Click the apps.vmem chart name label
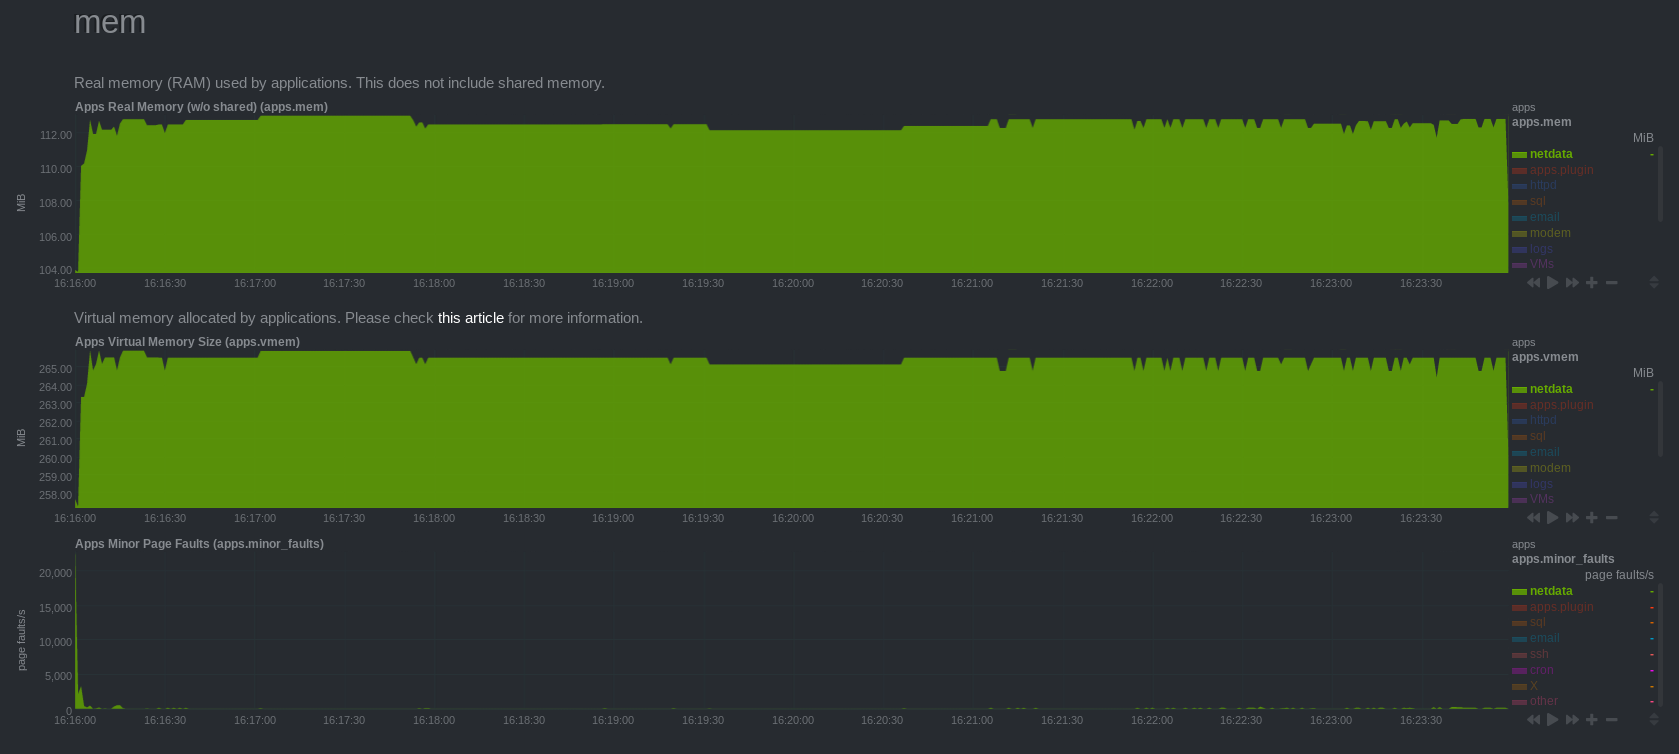 pyautogui.click(x=1545, y=357)
